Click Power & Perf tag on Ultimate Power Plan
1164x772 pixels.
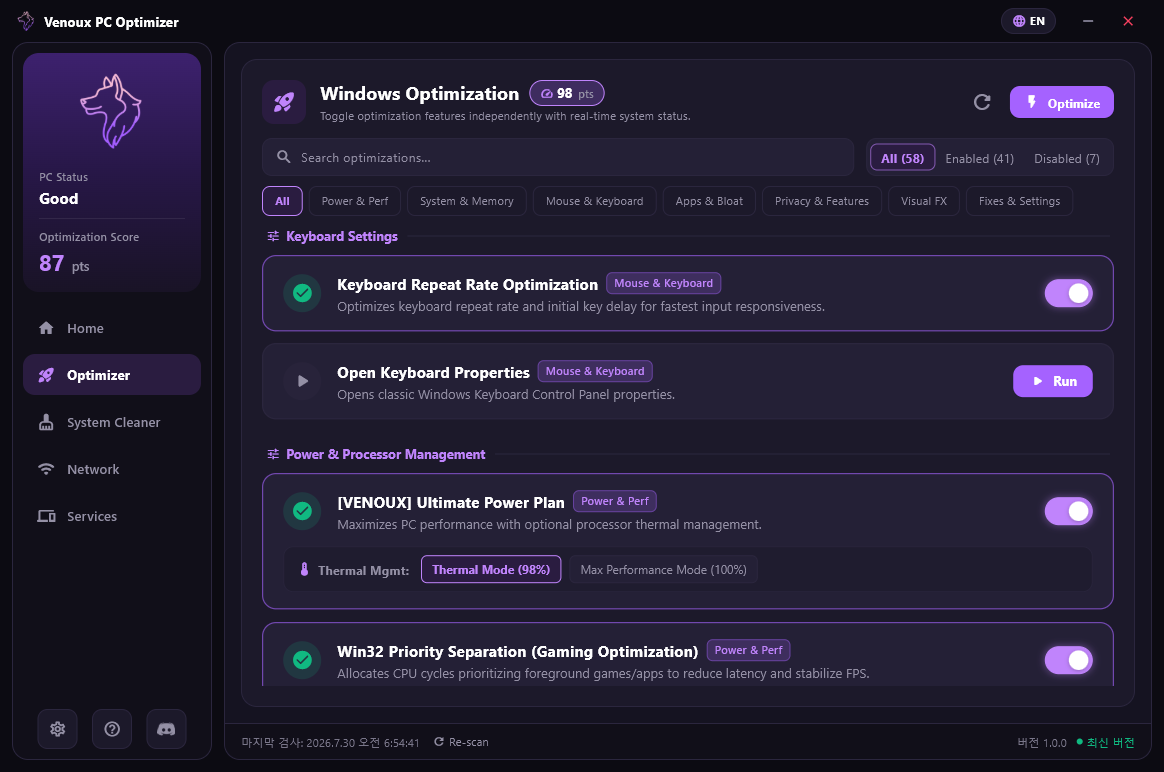615,501
